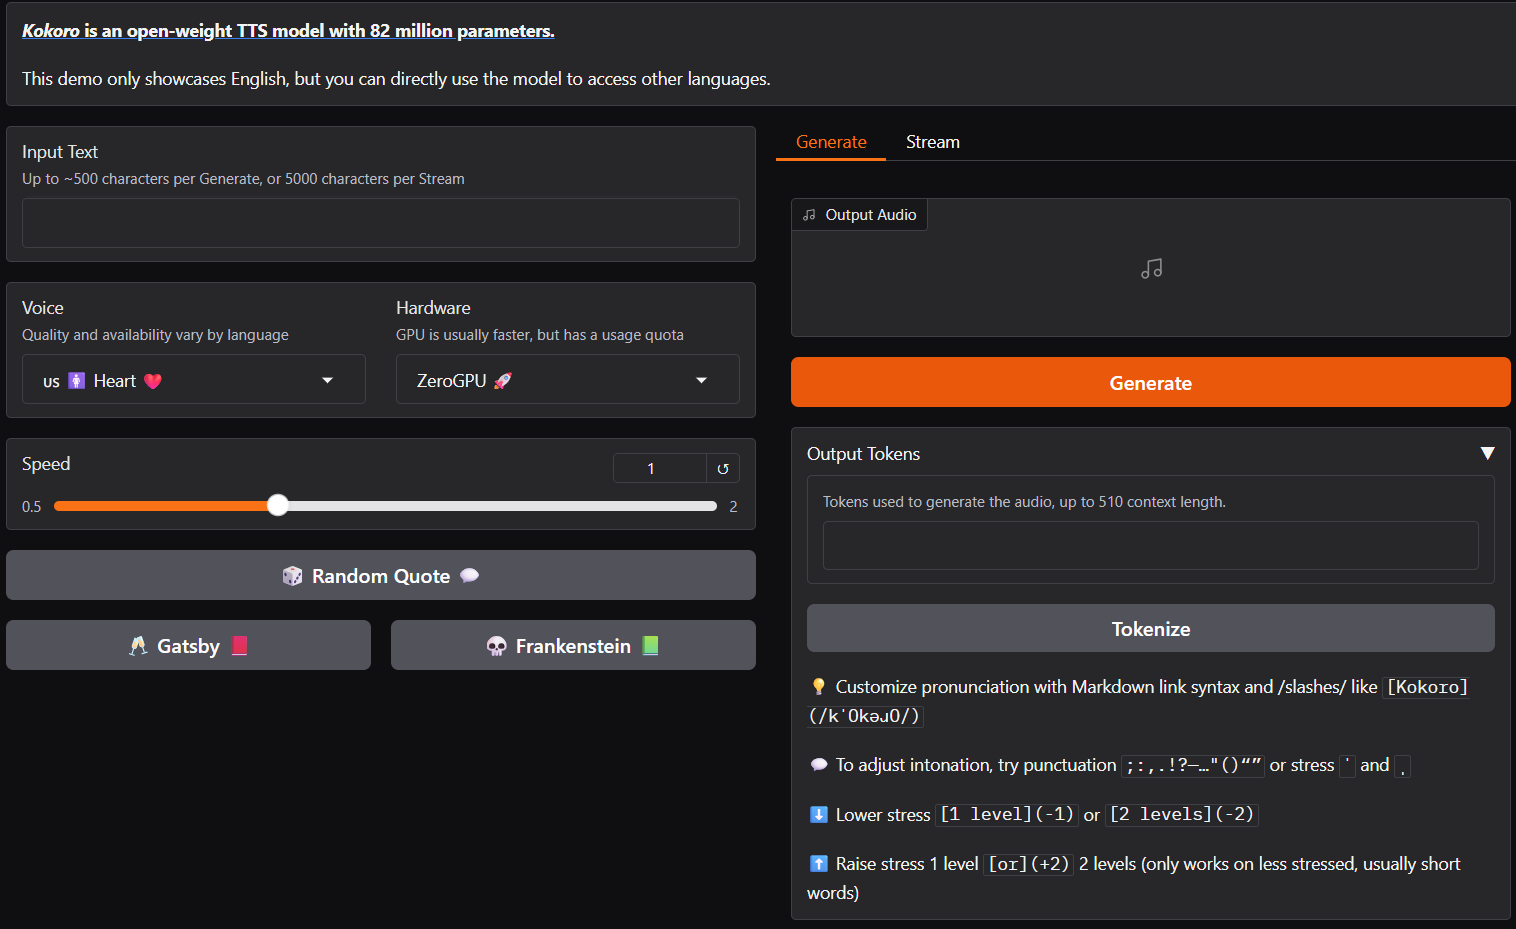Click the dice icon on Random Quote
Screen dimensions: 1516x929
pyautogui.click(x=292, y=576)
